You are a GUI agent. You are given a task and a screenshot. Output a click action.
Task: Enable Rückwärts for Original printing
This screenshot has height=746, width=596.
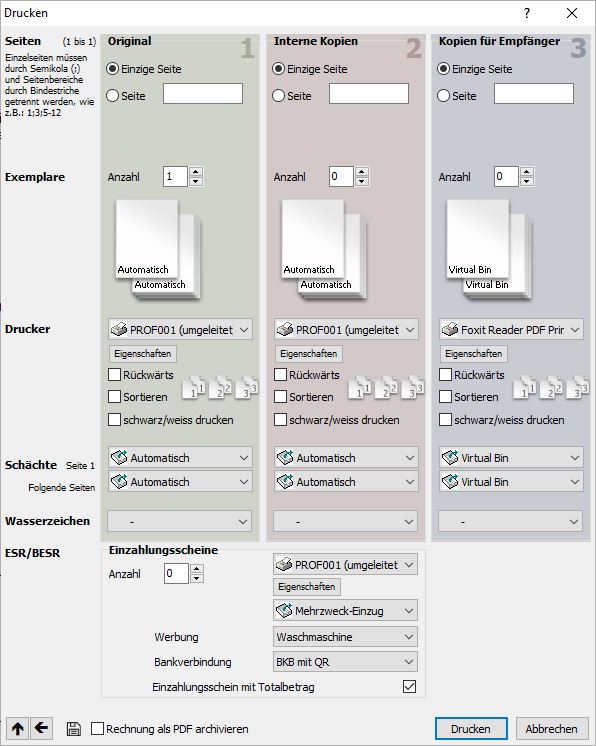pyautogui.click(x=115, y=374)
